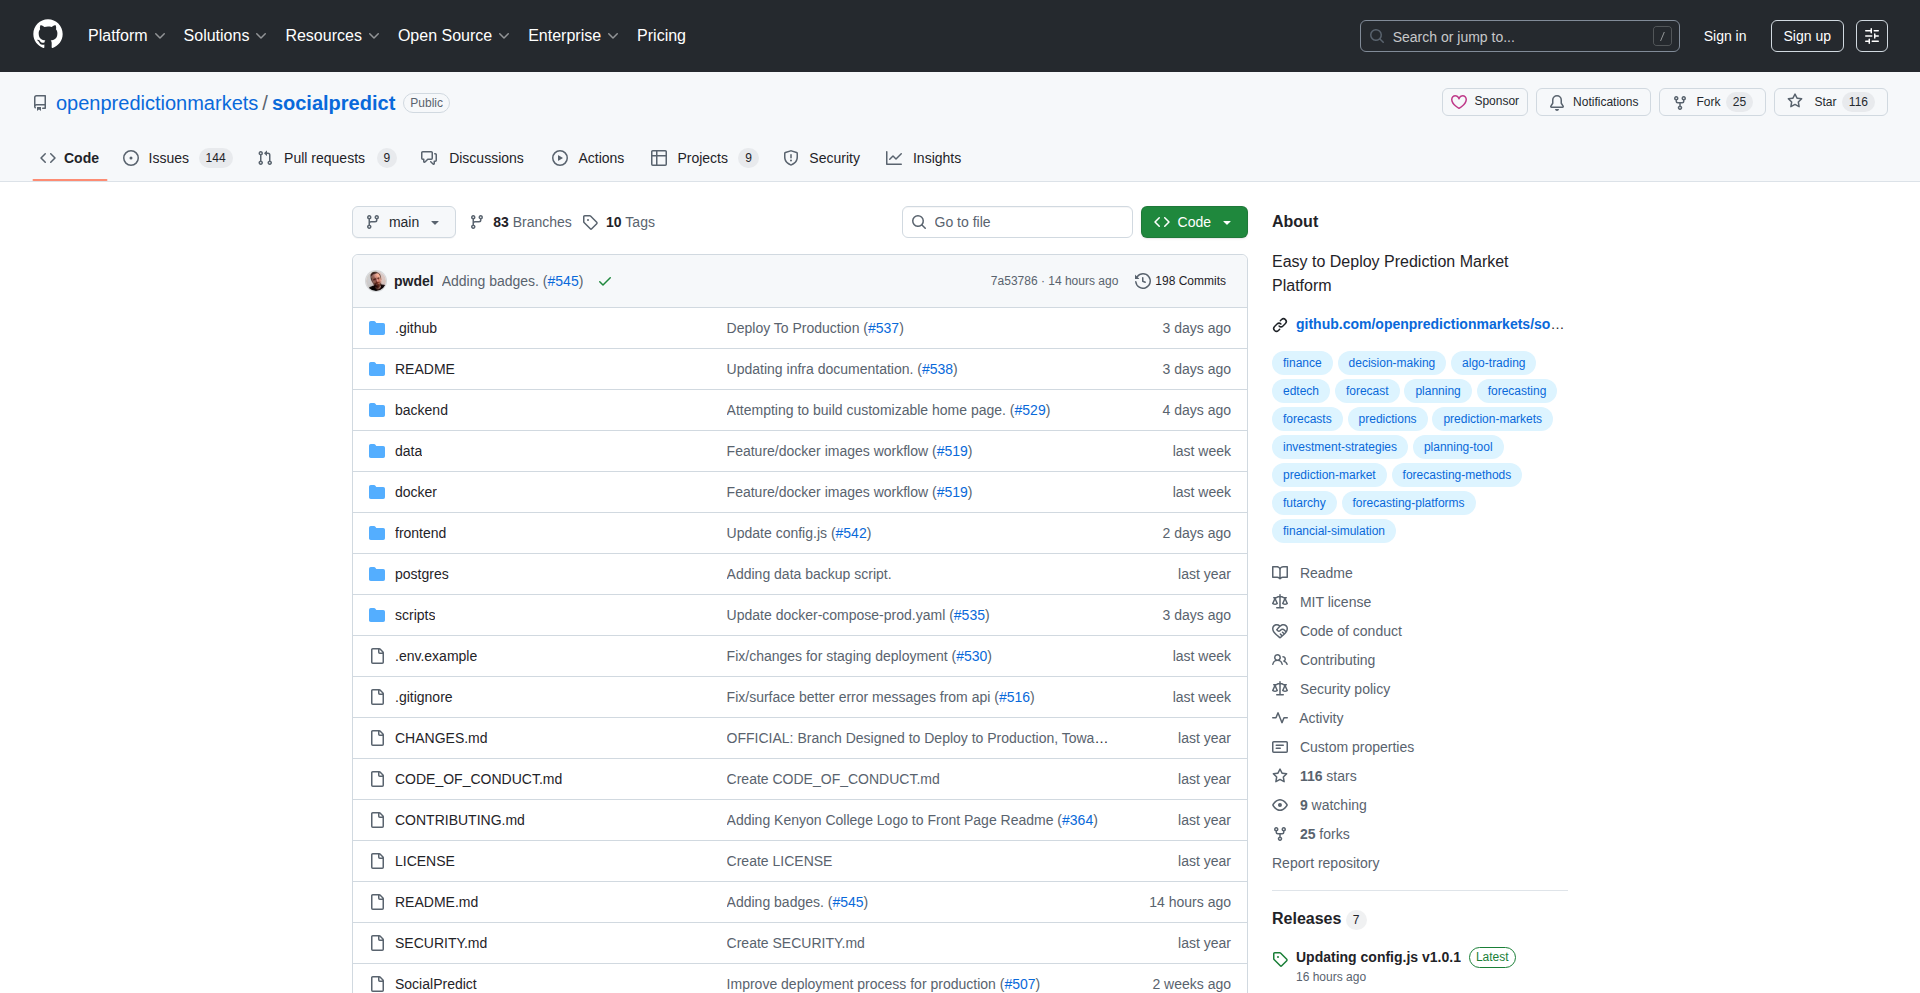
Task: Expand the main branch dropdown
Action: pyautogui.click(x=403, y=222)
